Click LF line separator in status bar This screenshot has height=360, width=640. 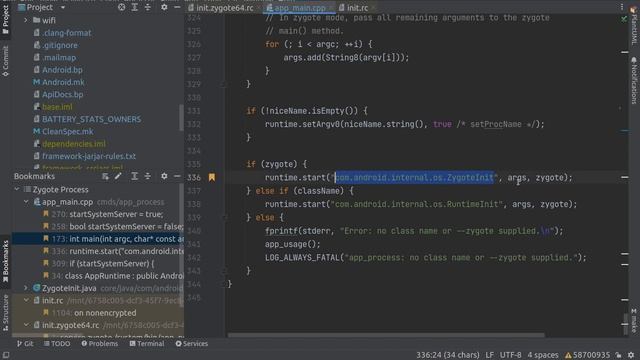[x=489, y=355]
